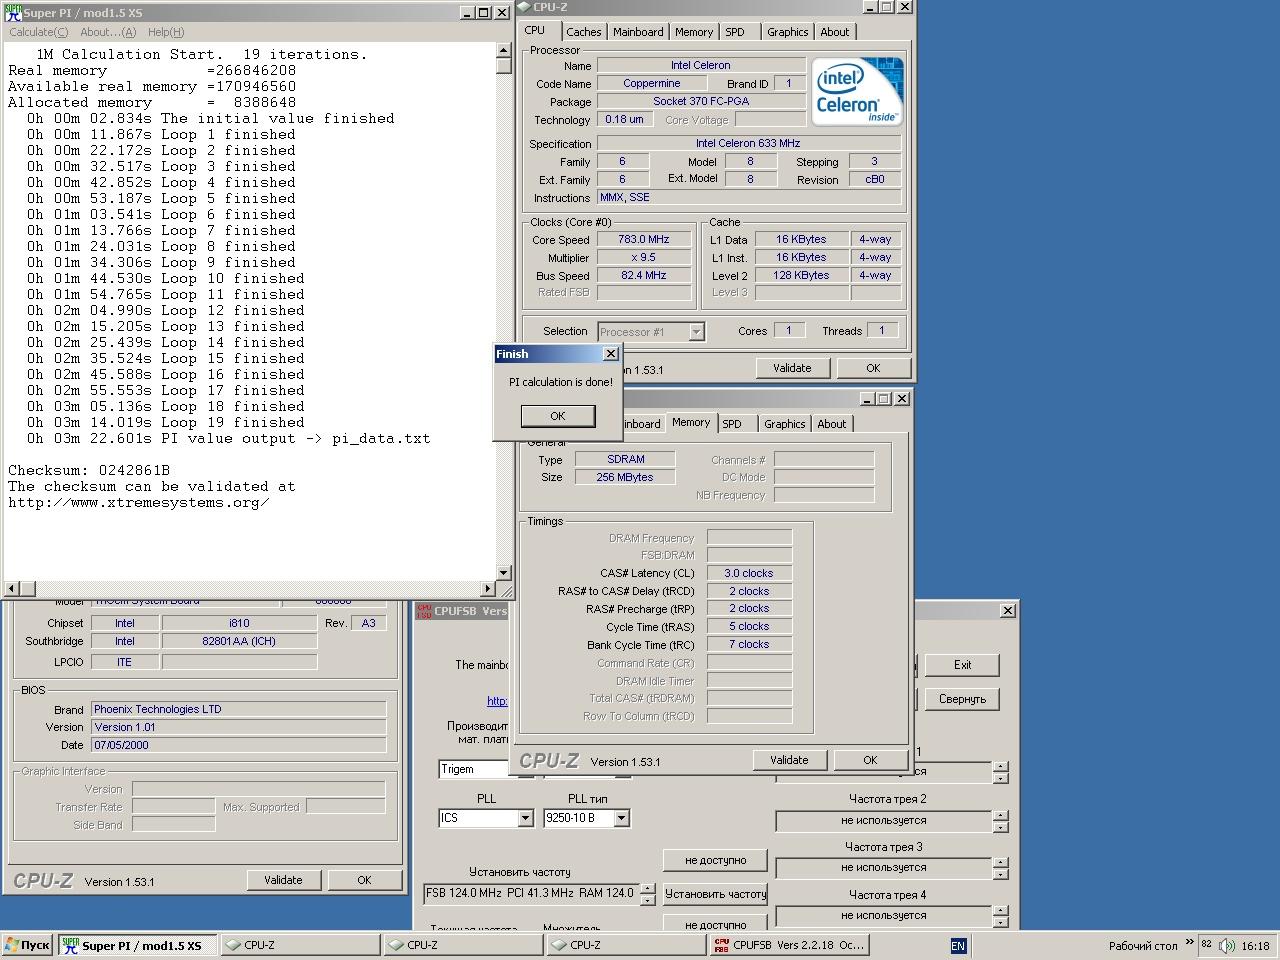Open Help menu in Super PI

pos(166,32)
